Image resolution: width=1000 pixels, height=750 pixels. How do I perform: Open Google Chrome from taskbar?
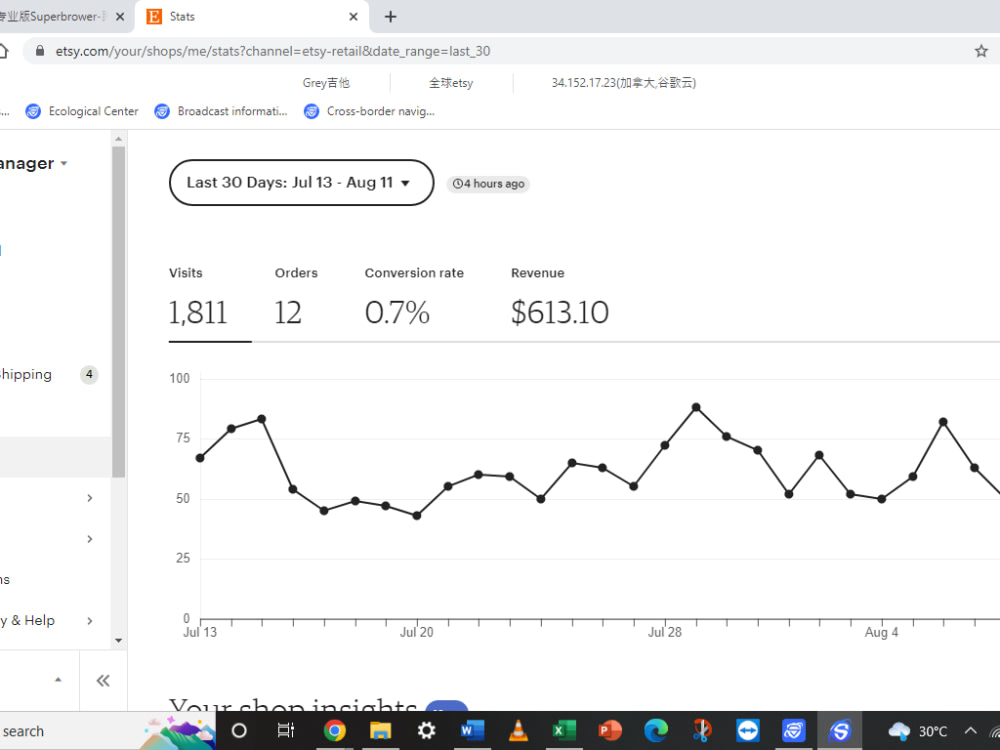pyautogui.click(x=334, y=731)
